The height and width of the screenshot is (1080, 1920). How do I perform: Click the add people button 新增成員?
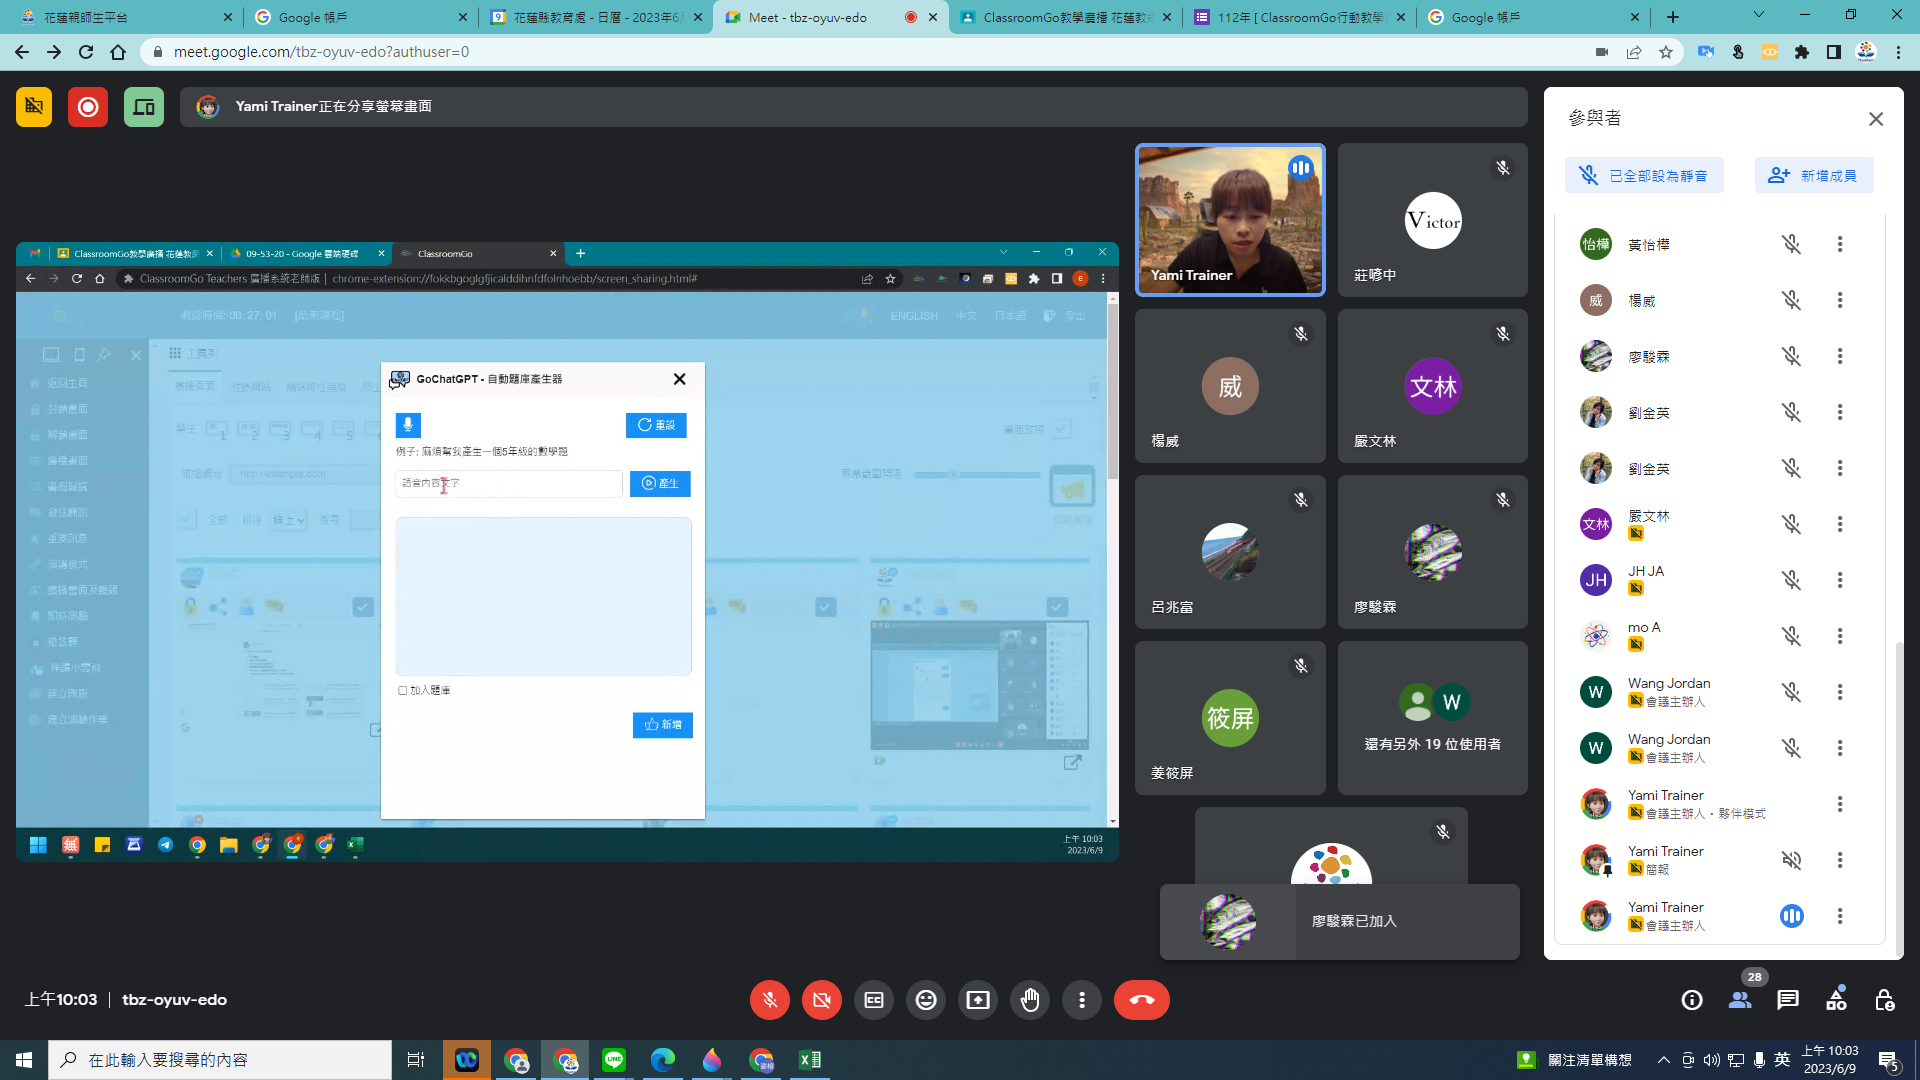(1813, 175)
